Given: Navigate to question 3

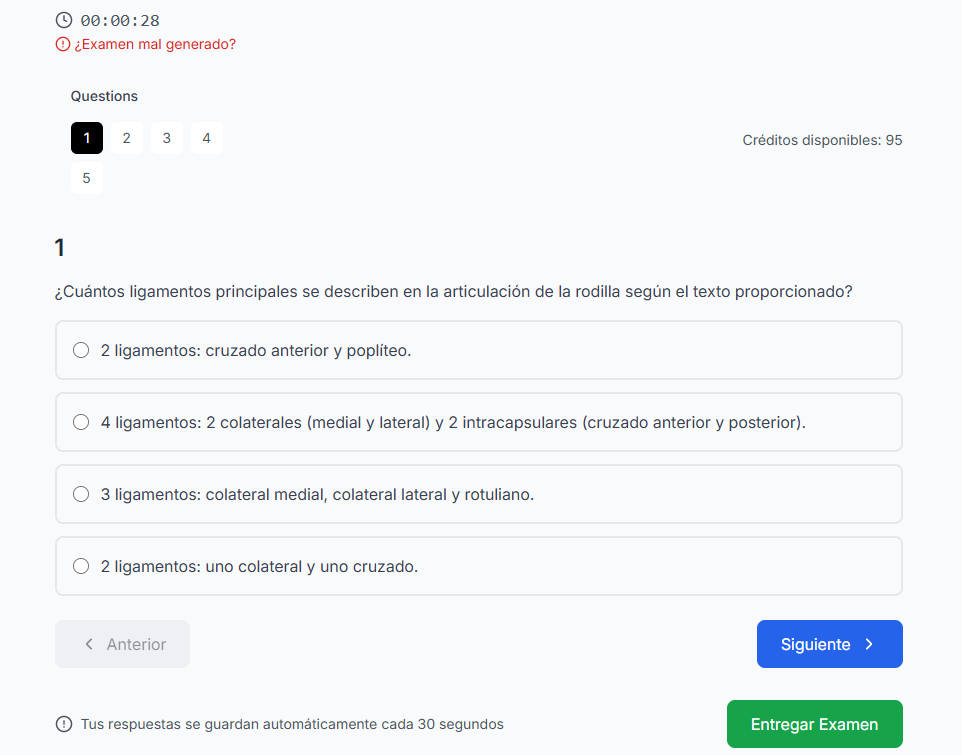Looking at the screenshot, I should [166, 138].
